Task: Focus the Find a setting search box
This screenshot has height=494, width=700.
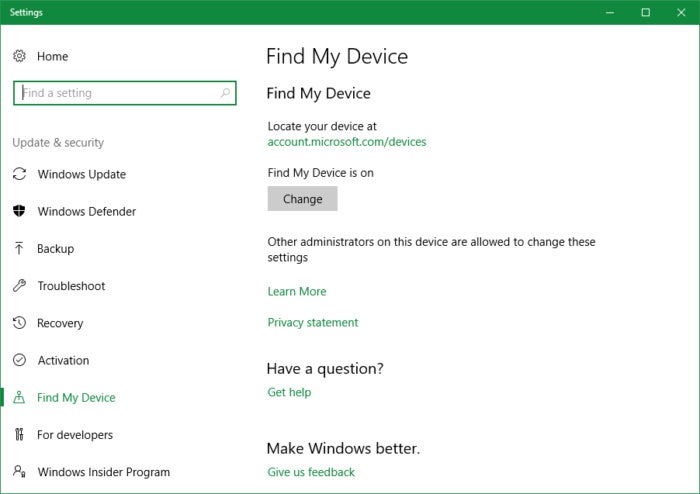Action: [x=125, y=93]
